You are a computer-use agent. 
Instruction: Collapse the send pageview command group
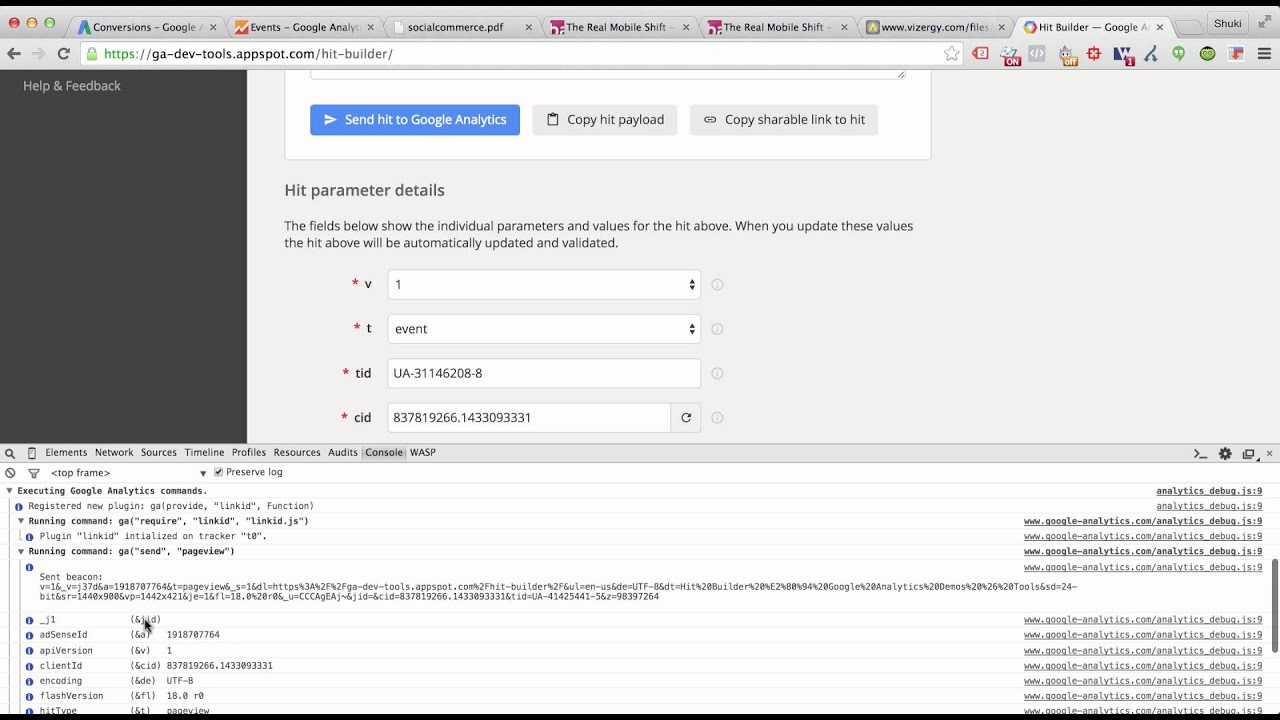click(20, 551)
